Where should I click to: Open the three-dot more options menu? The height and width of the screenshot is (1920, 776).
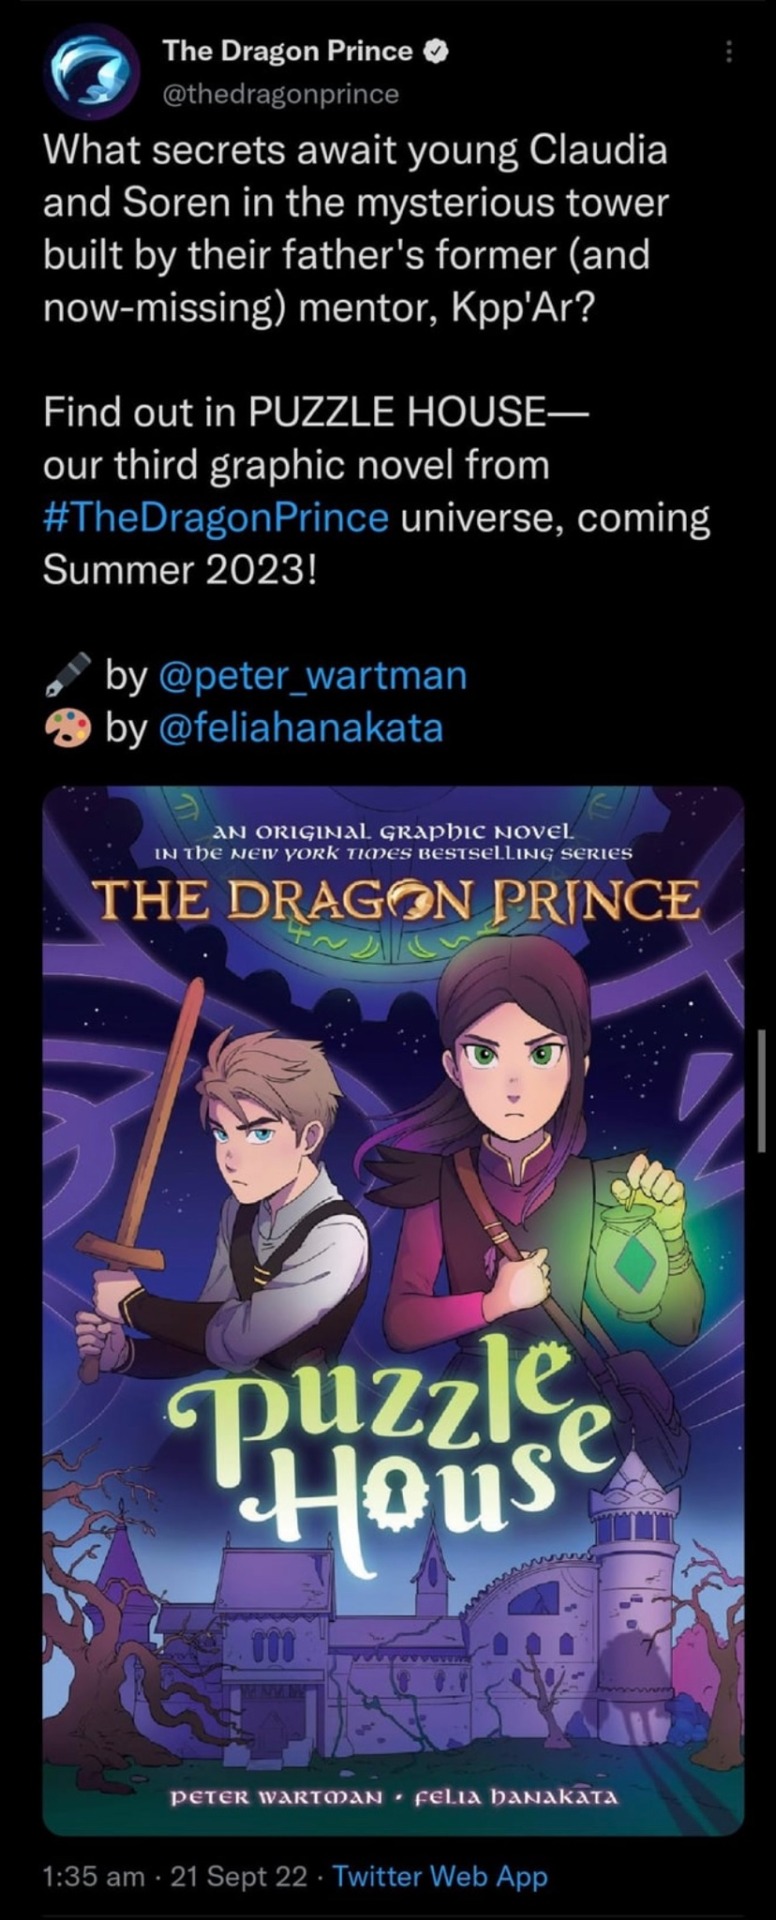click(x=729, y=52)
